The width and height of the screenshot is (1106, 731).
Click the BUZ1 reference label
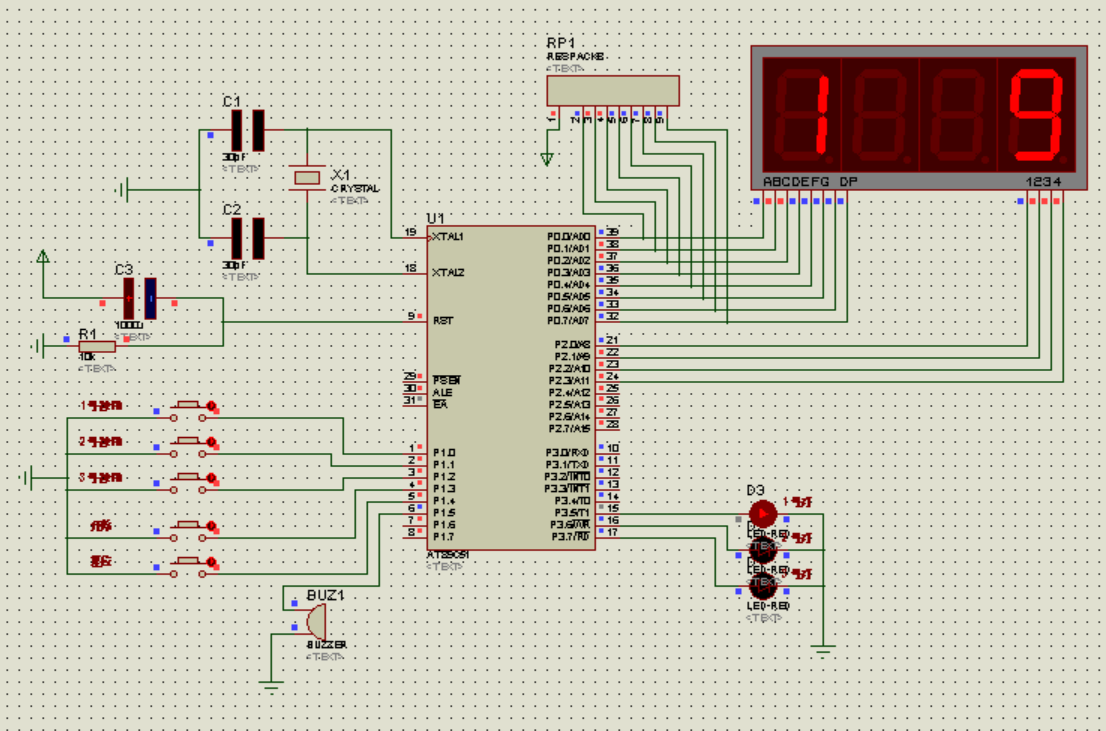tap(325, 596)
